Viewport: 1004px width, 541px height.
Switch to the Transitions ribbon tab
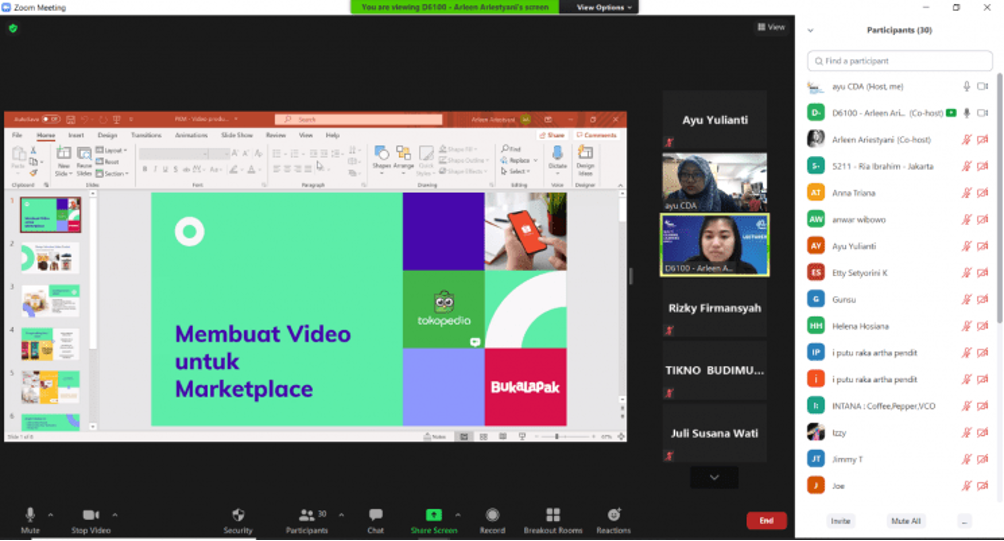(146, 135)
